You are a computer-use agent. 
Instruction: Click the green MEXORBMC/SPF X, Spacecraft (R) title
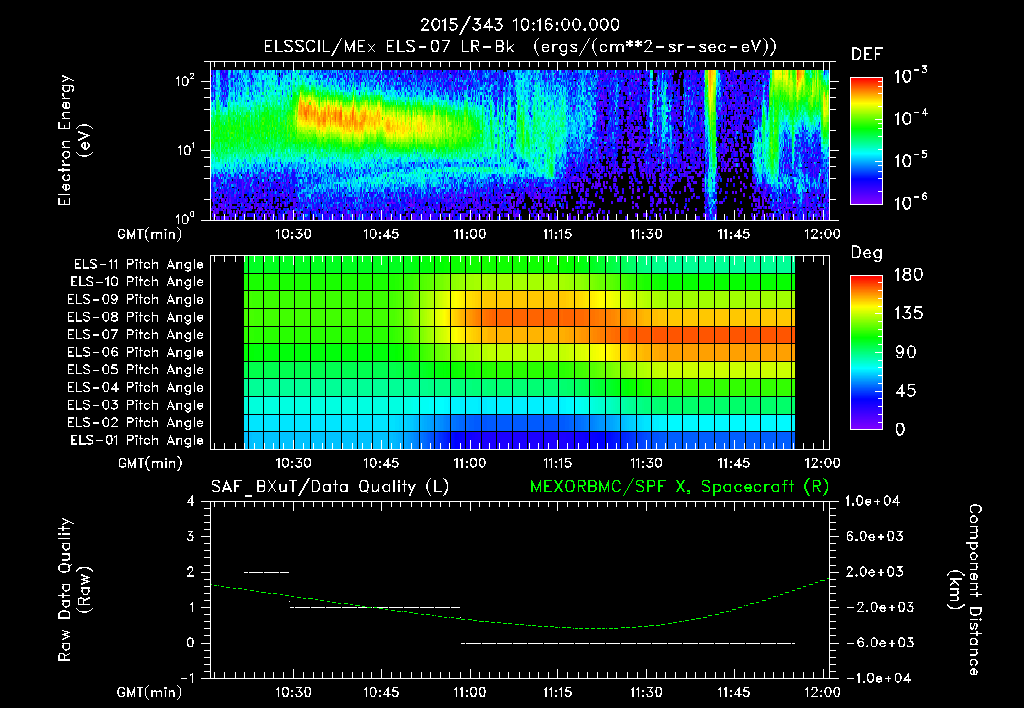679,487
